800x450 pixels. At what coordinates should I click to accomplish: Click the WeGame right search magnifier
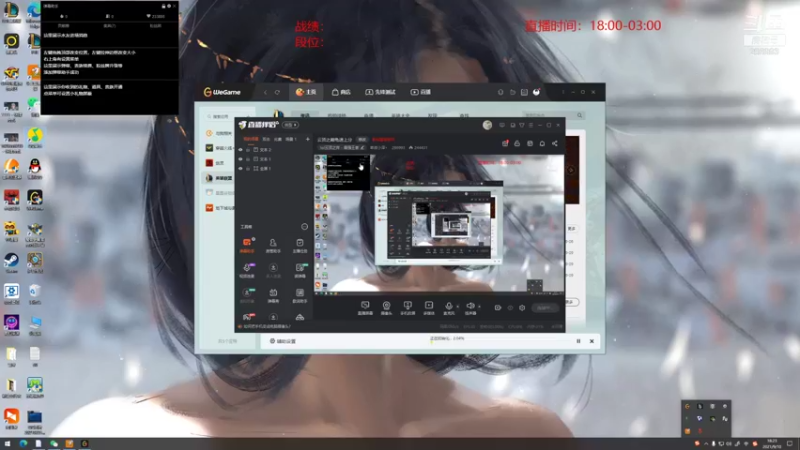click(x=580, y=115)
